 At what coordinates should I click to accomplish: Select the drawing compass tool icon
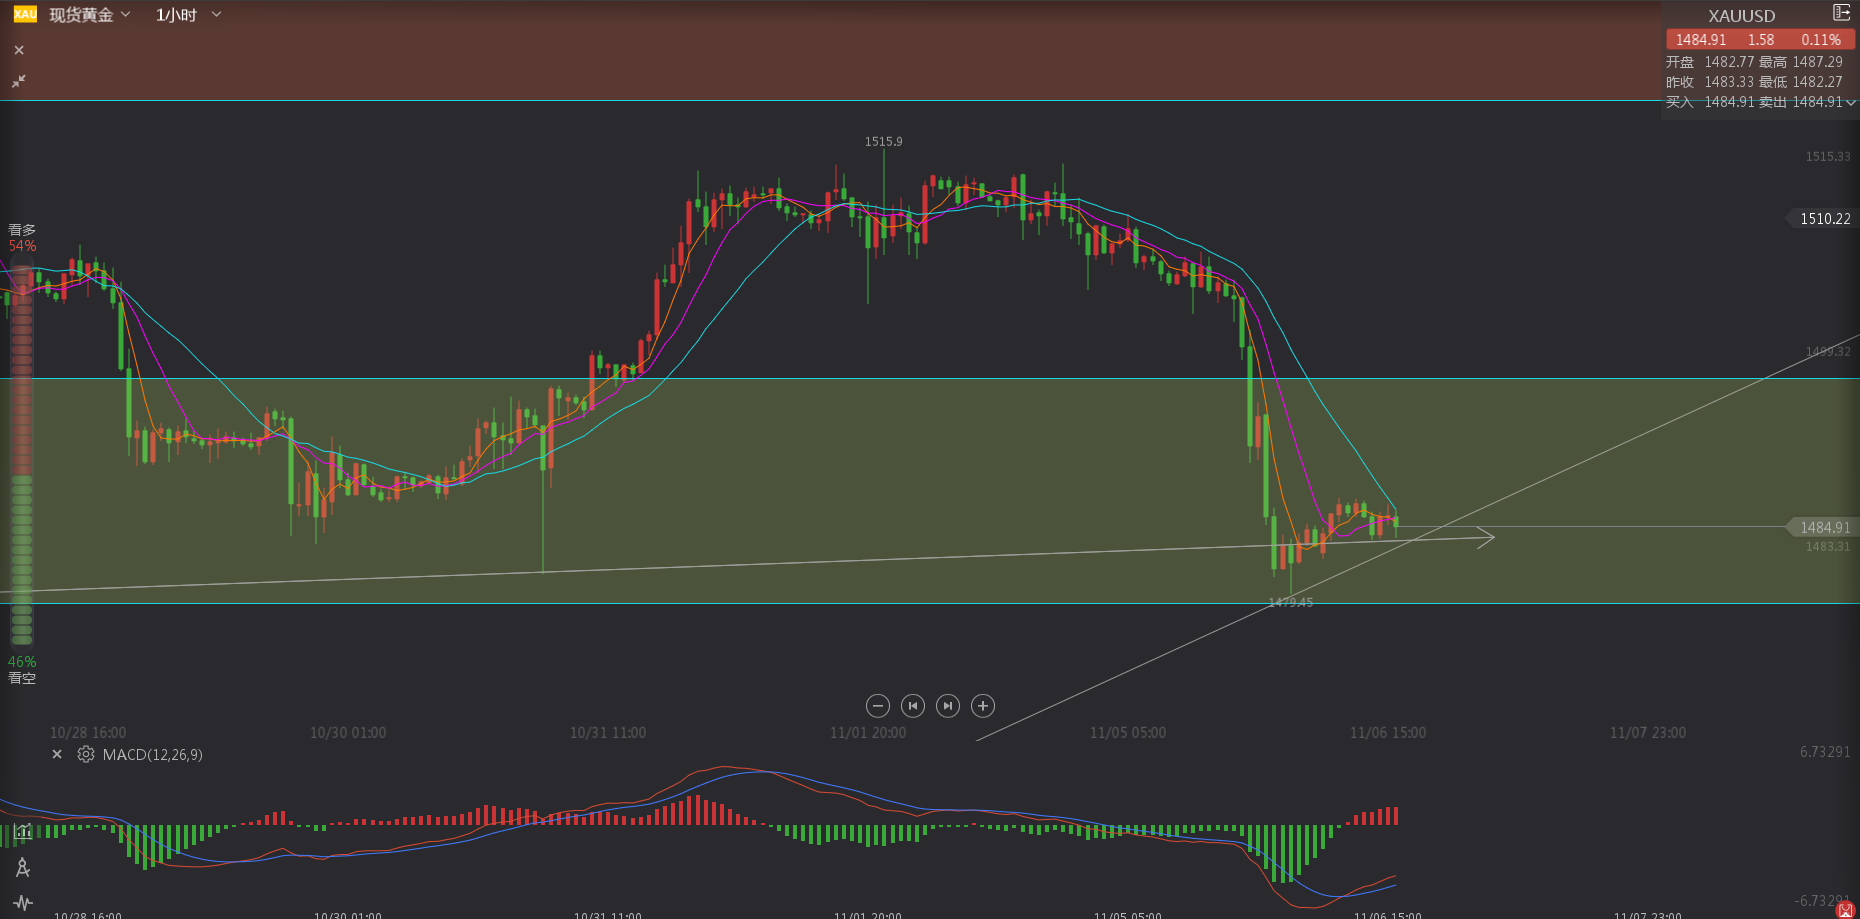[x=23, y=867]
